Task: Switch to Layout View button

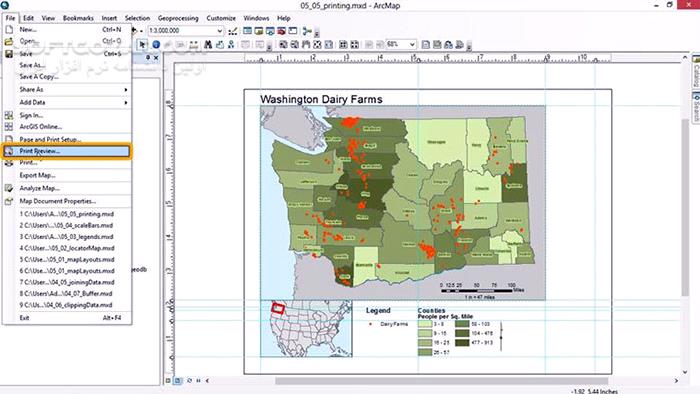Action: pos(177,381)
